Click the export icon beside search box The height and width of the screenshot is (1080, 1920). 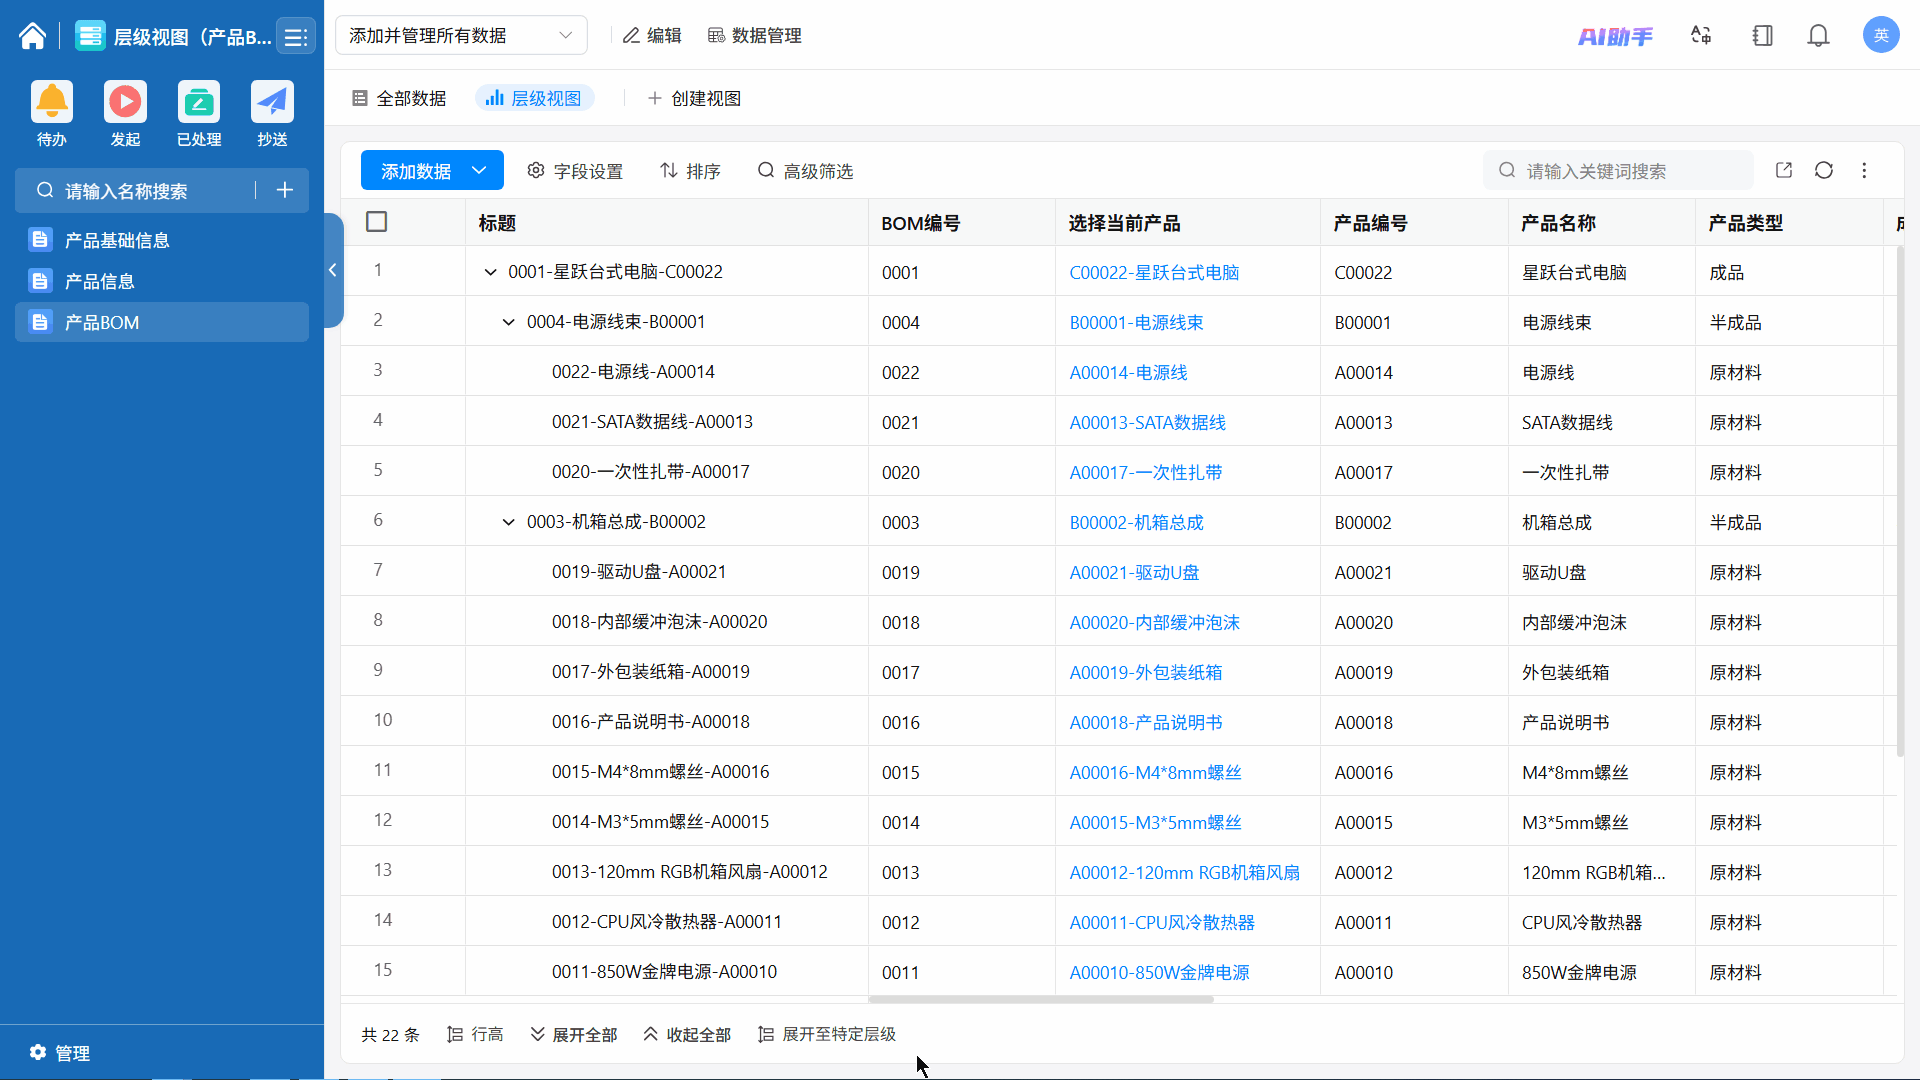[1784, 171]
